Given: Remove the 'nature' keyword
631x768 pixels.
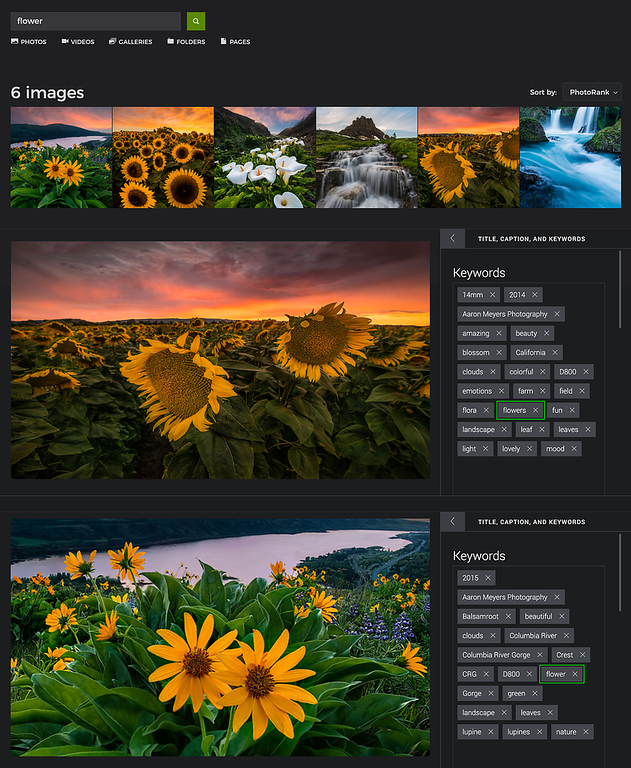Looking at the screenshot, I should [585, 732].
